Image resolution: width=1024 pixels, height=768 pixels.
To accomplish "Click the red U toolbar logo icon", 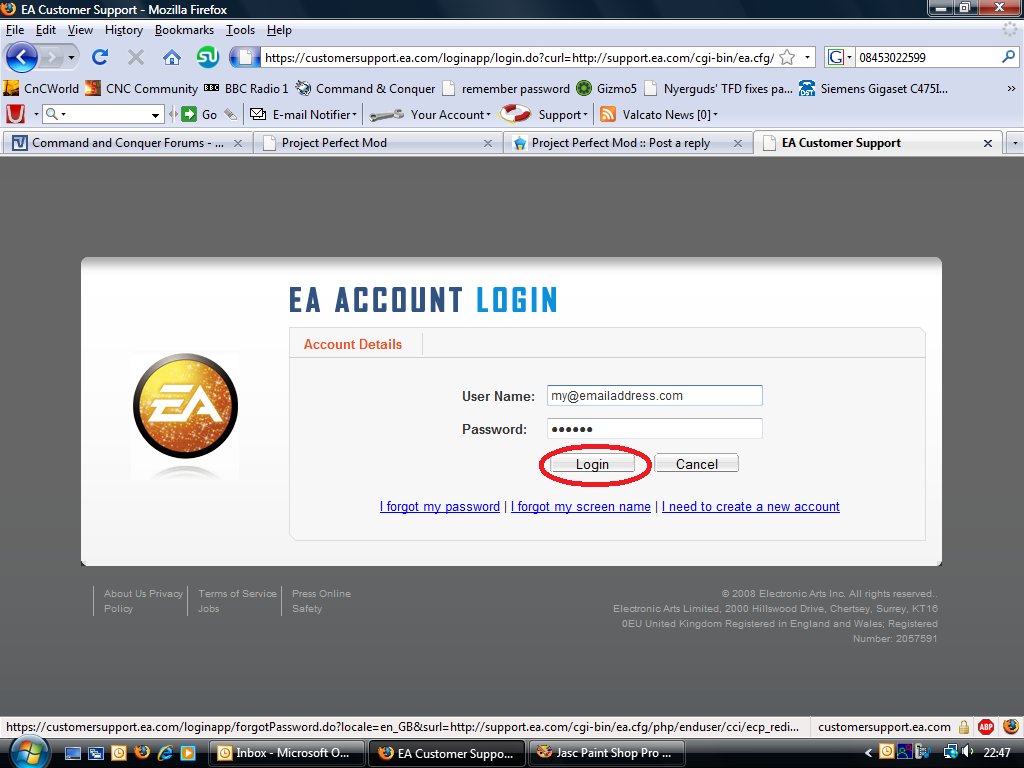I will click(16, 114).
